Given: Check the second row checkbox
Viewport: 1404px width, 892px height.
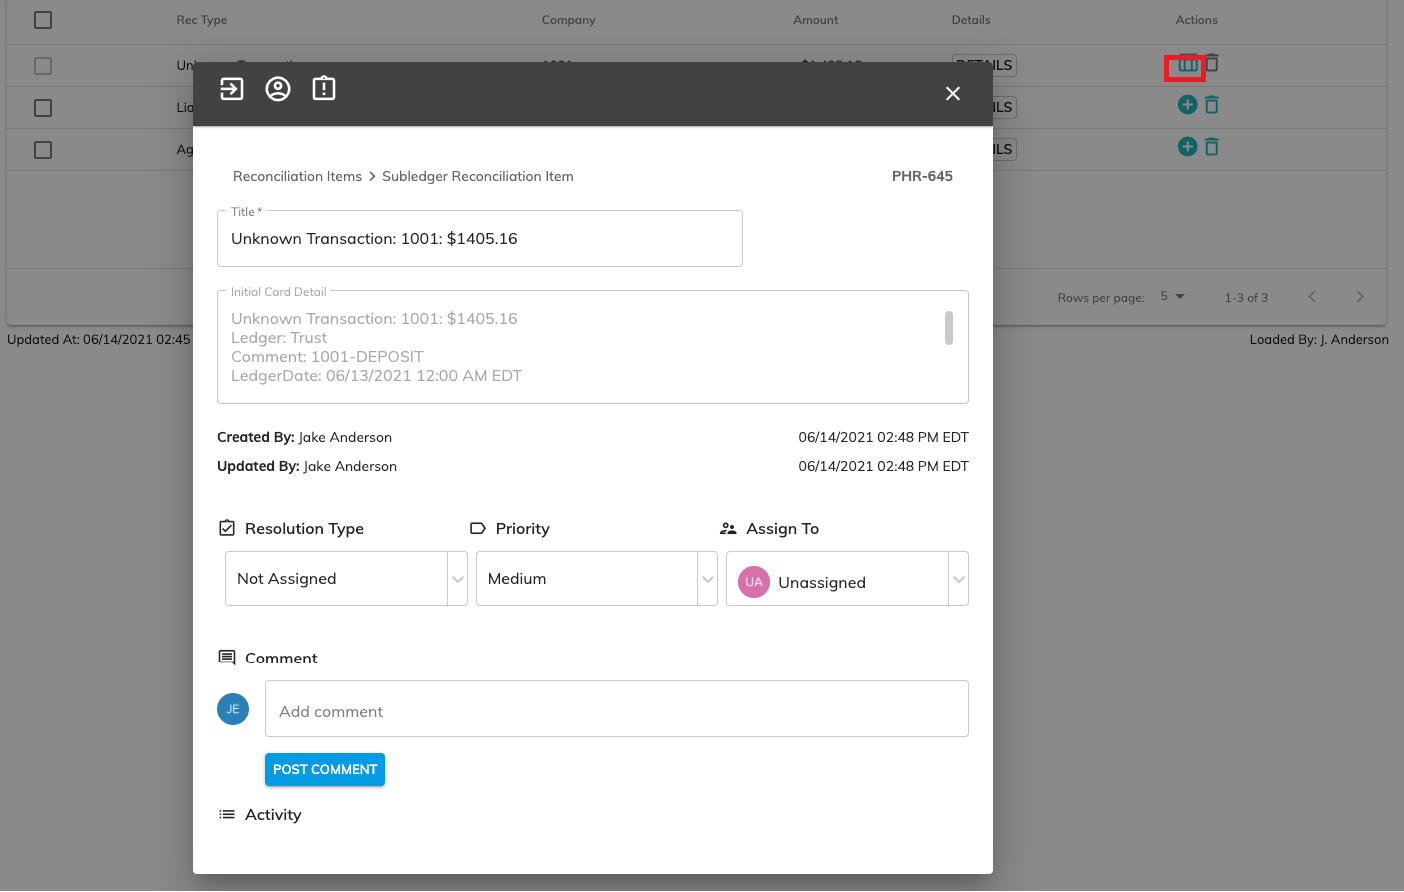Looking at the screenshot, I should pos(43,108).
